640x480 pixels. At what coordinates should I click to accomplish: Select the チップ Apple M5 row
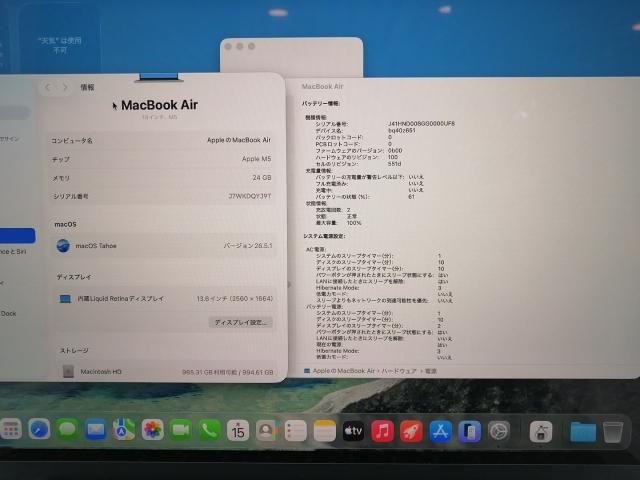(x=162, y=159)
